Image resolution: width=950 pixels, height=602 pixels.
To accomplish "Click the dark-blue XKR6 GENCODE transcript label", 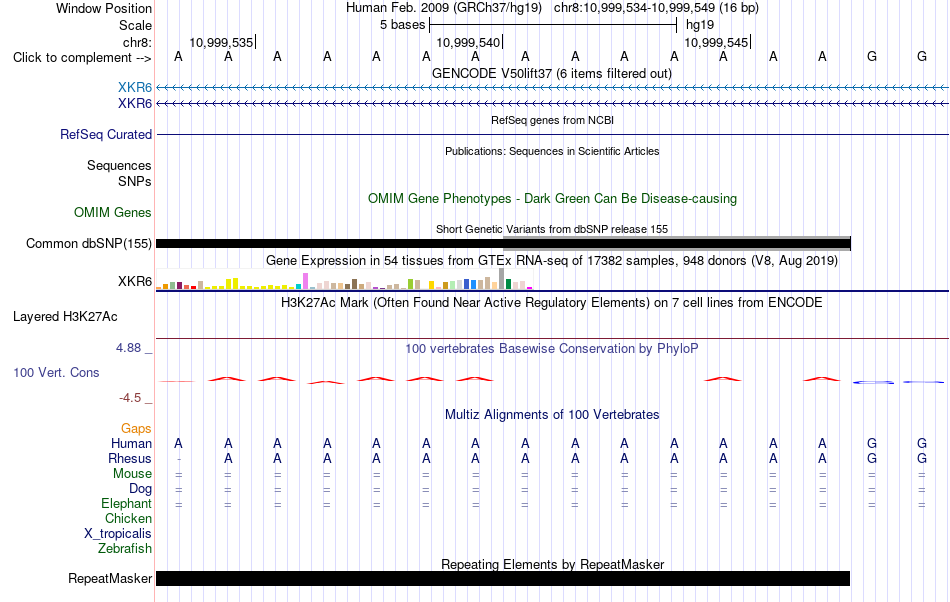I will click(x=135, y=104).
